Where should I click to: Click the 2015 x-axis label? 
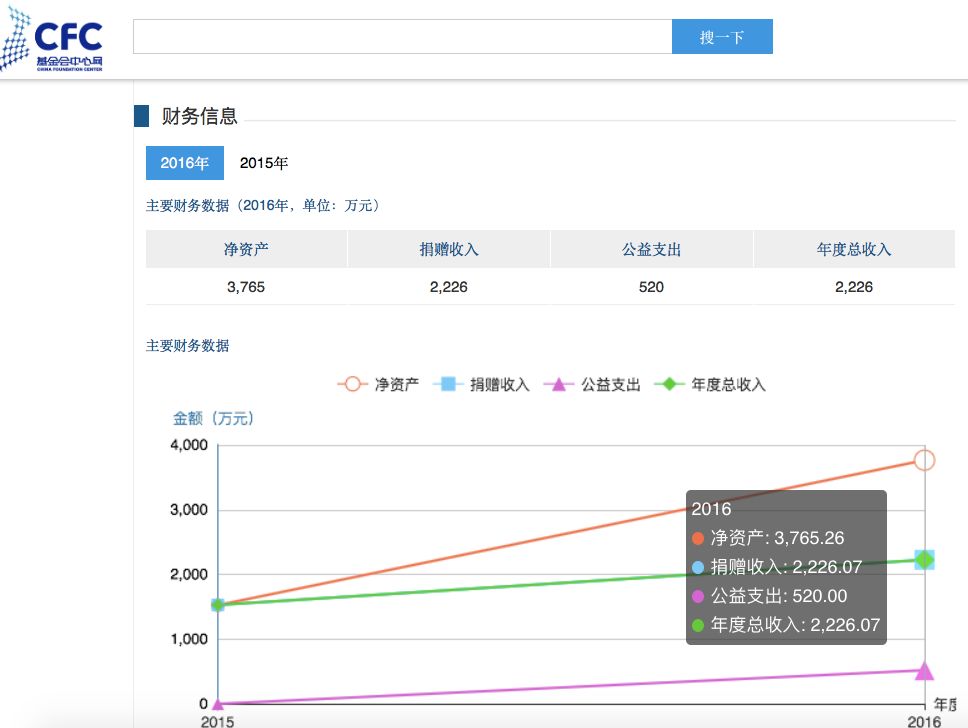pyautogui.click(x=217, y=721)
